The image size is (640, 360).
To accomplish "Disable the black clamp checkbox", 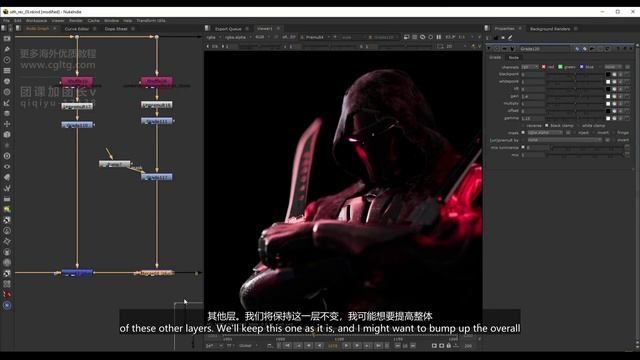I will coord(547,126).
